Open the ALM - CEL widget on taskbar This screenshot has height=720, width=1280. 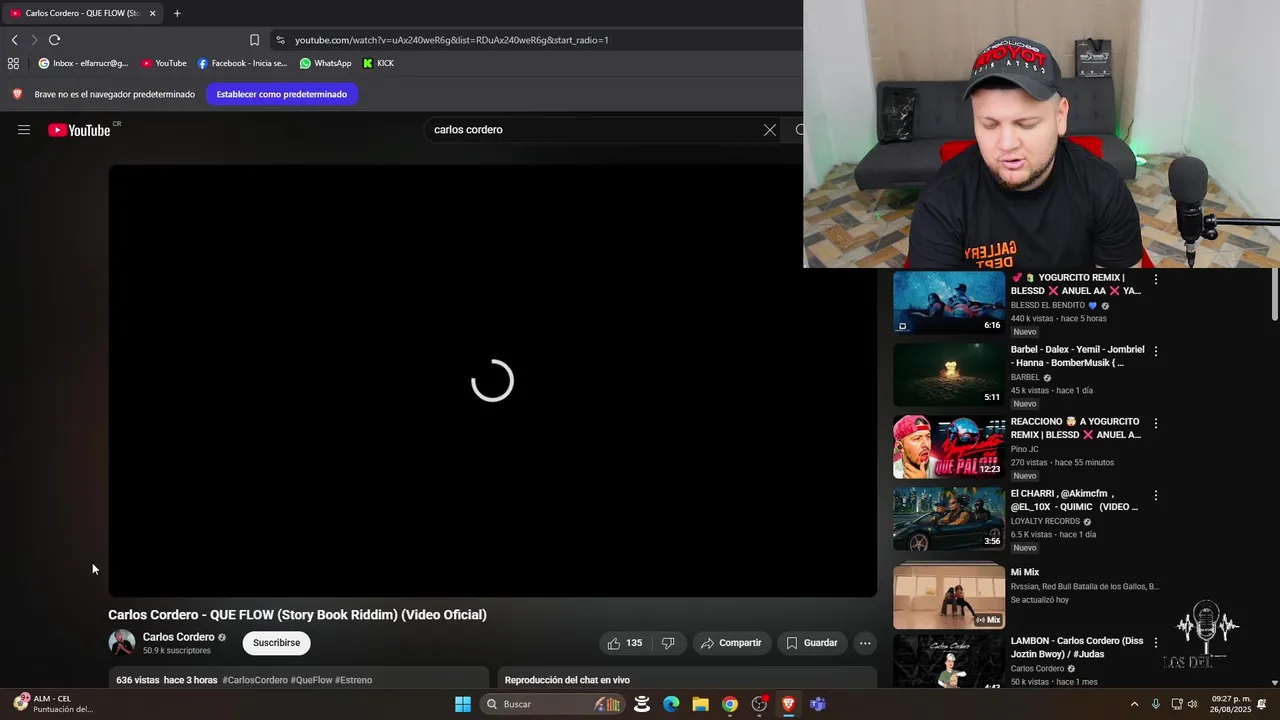[56, 704]
